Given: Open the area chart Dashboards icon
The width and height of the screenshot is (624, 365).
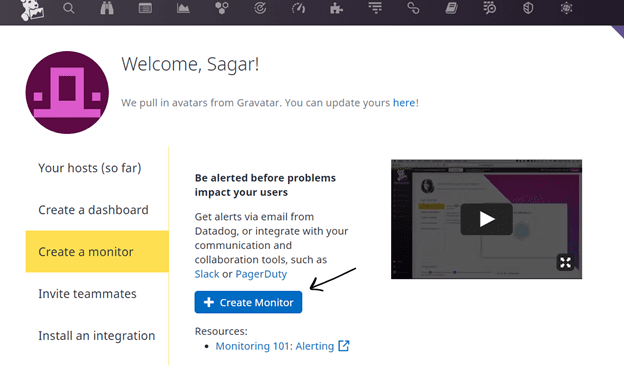Looking at the screenshot, I should [x=183, y=8].
